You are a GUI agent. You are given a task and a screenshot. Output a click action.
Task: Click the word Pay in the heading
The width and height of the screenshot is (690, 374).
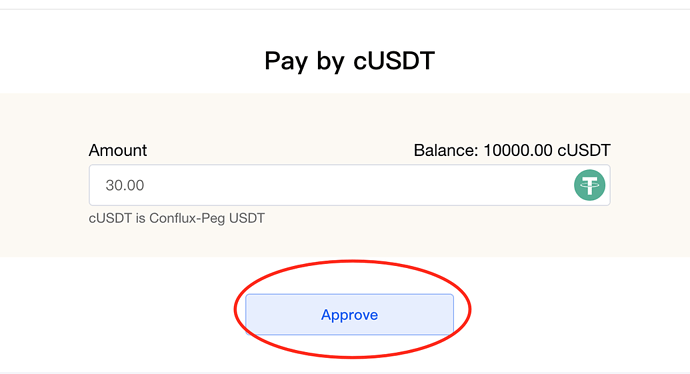[x=286, y=62]
